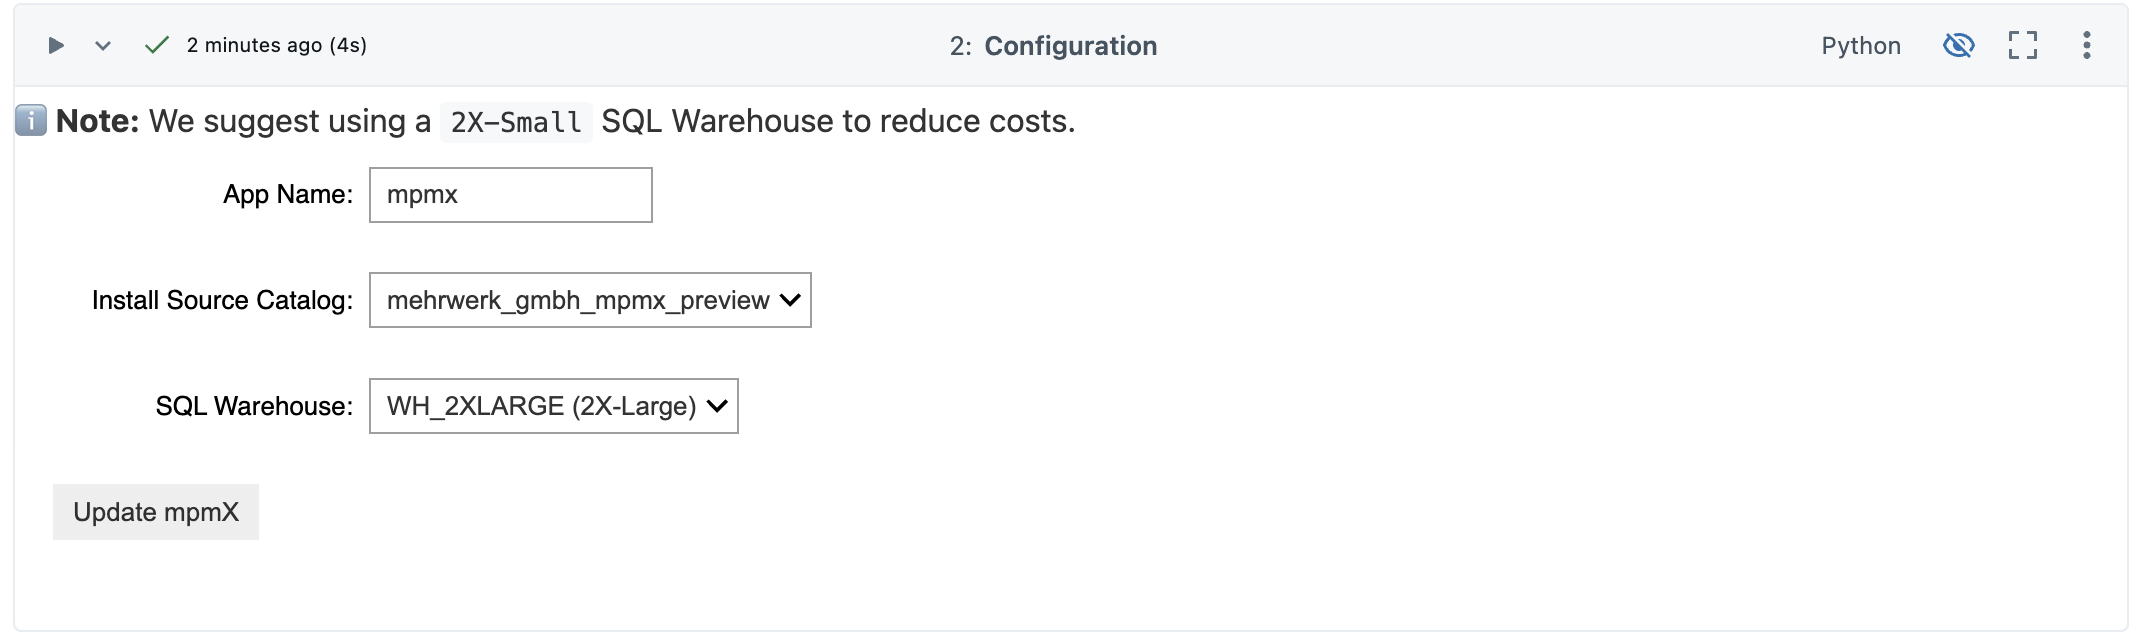Open the Install Source Catalog dropdown
The height and width of the screenshot is (642, 2144).
coord(590,300)
